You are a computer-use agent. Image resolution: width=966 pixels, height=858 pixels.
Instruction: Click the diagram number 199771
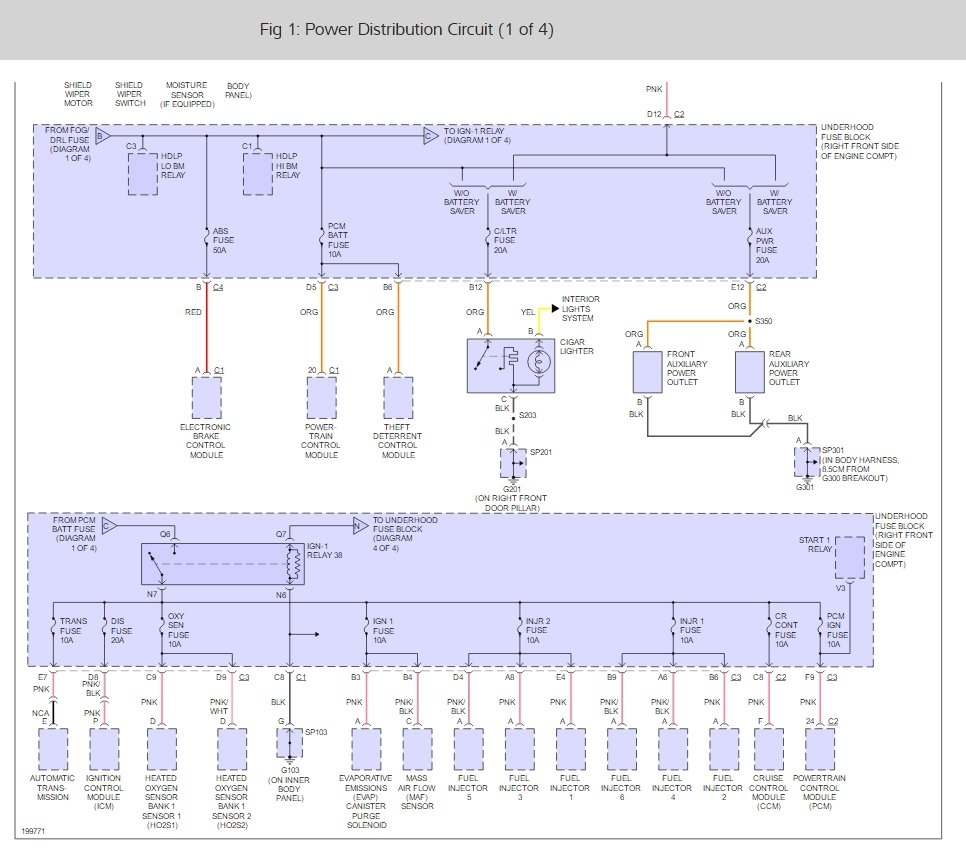pos(33,831)
